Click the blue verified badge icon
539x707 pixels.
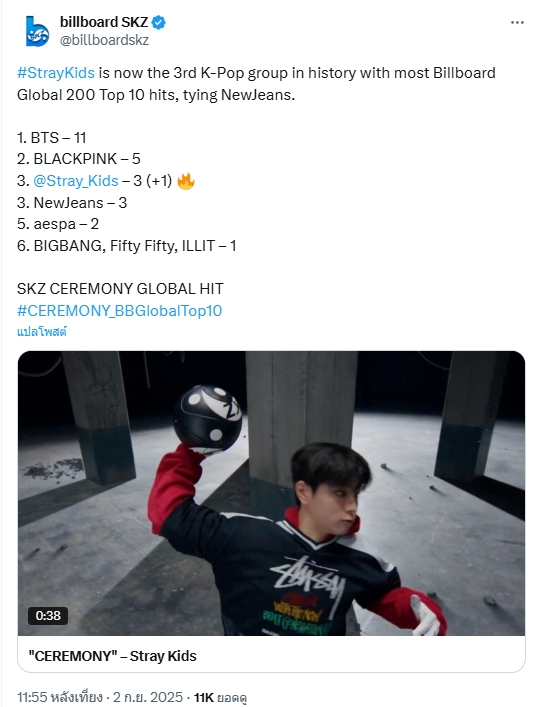159,22
